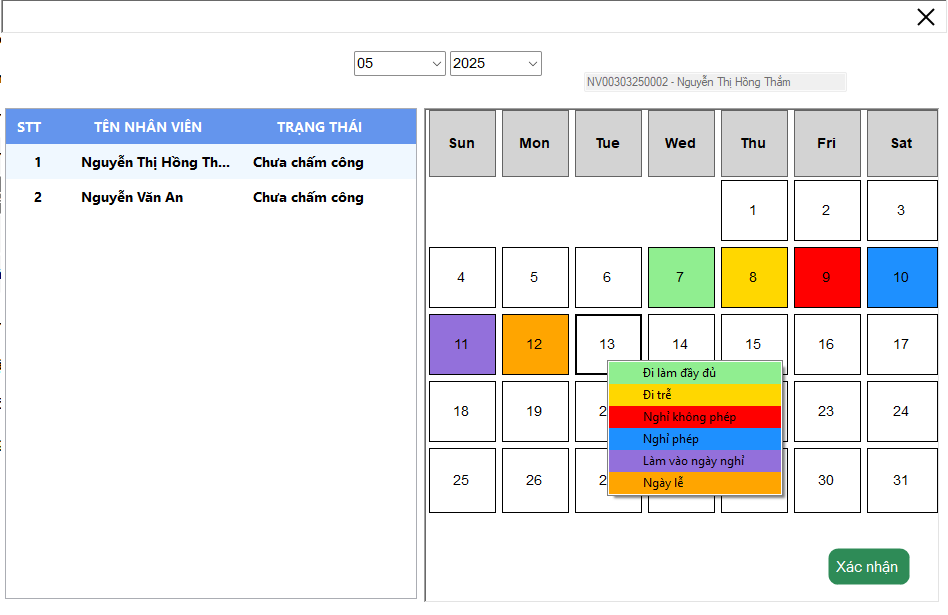Image resolution: width=948 pixels, height=615 pixels.
Task: Click the green day 7 cell
Action: (681, 278)
